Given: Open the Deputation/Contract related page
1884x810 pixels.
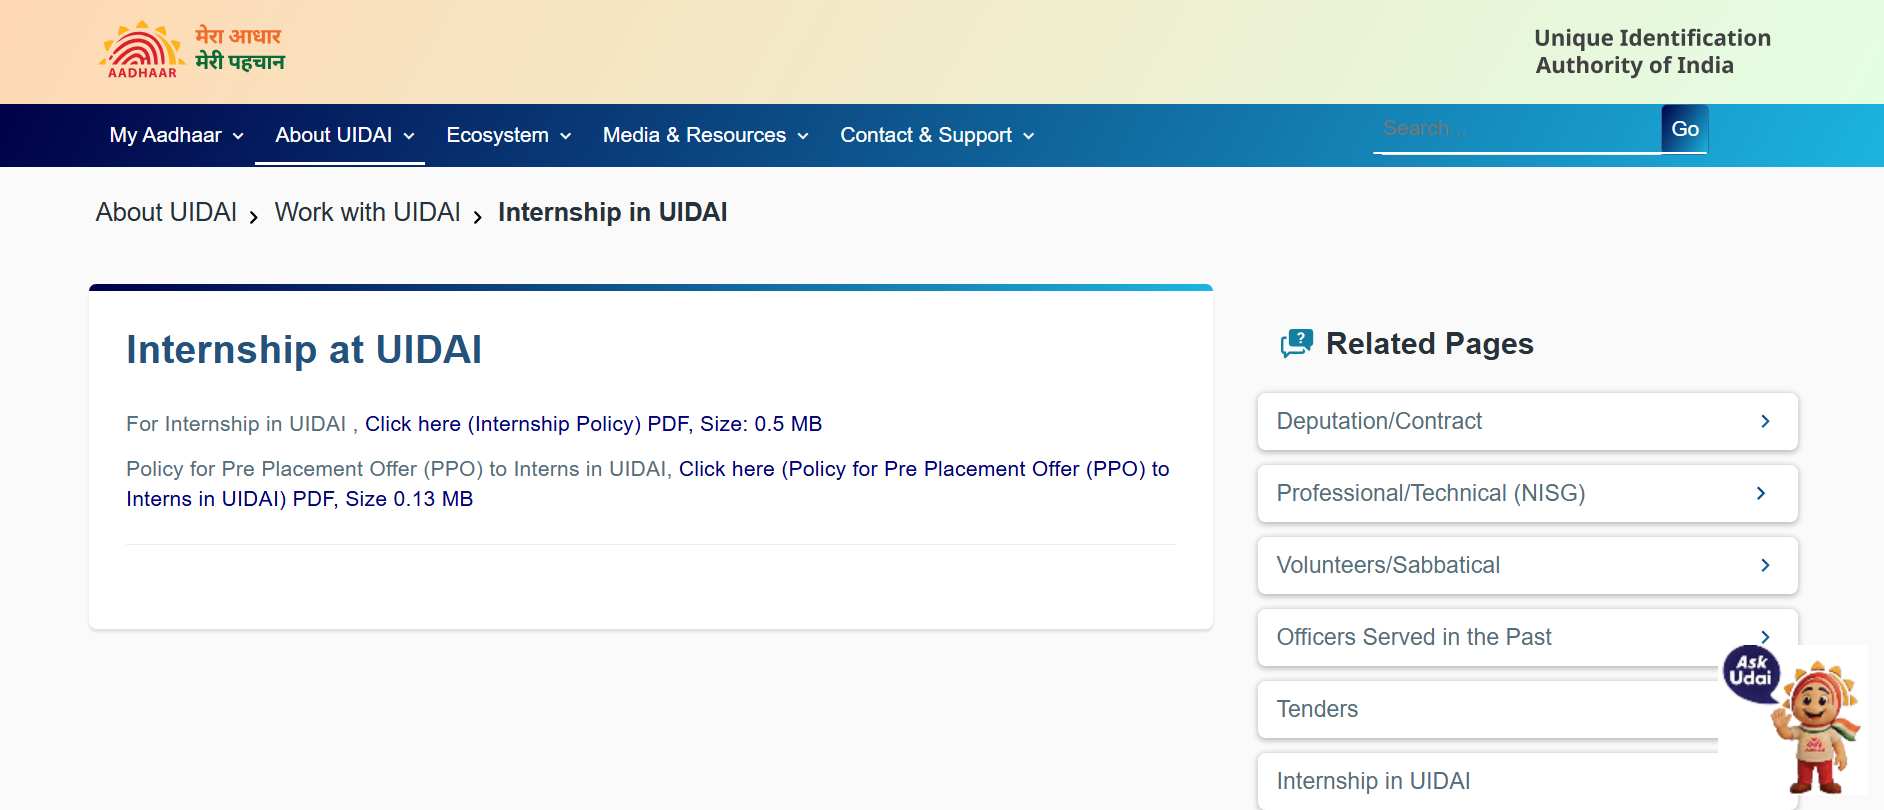Looking at the screenshot, I should (1527, 421).
